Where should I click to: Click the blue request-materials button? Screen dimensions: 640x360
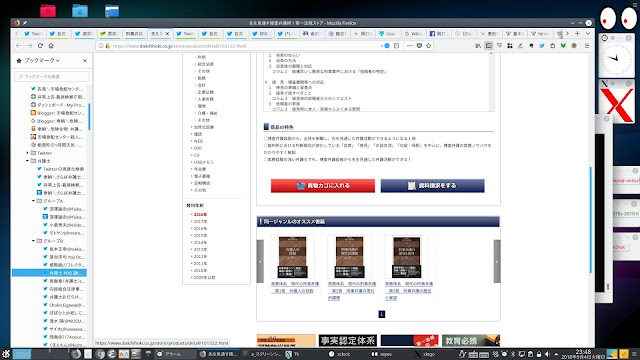click(433, 186)
